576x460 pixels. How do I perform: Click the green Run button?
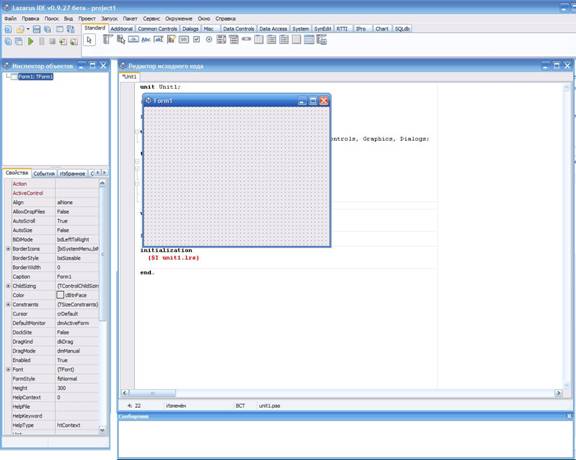pyautogui.click(x=31, y=42)
